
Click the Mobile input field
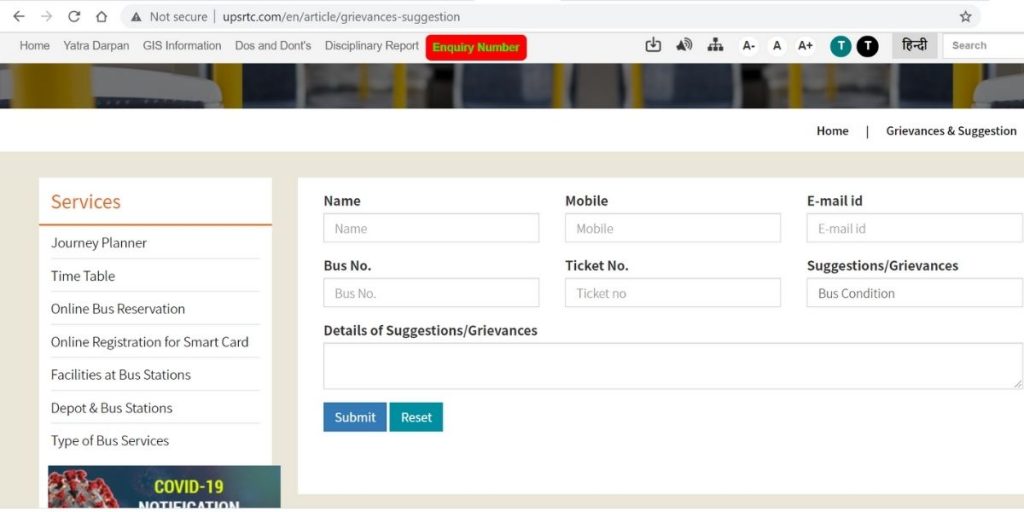pos(672,228)
